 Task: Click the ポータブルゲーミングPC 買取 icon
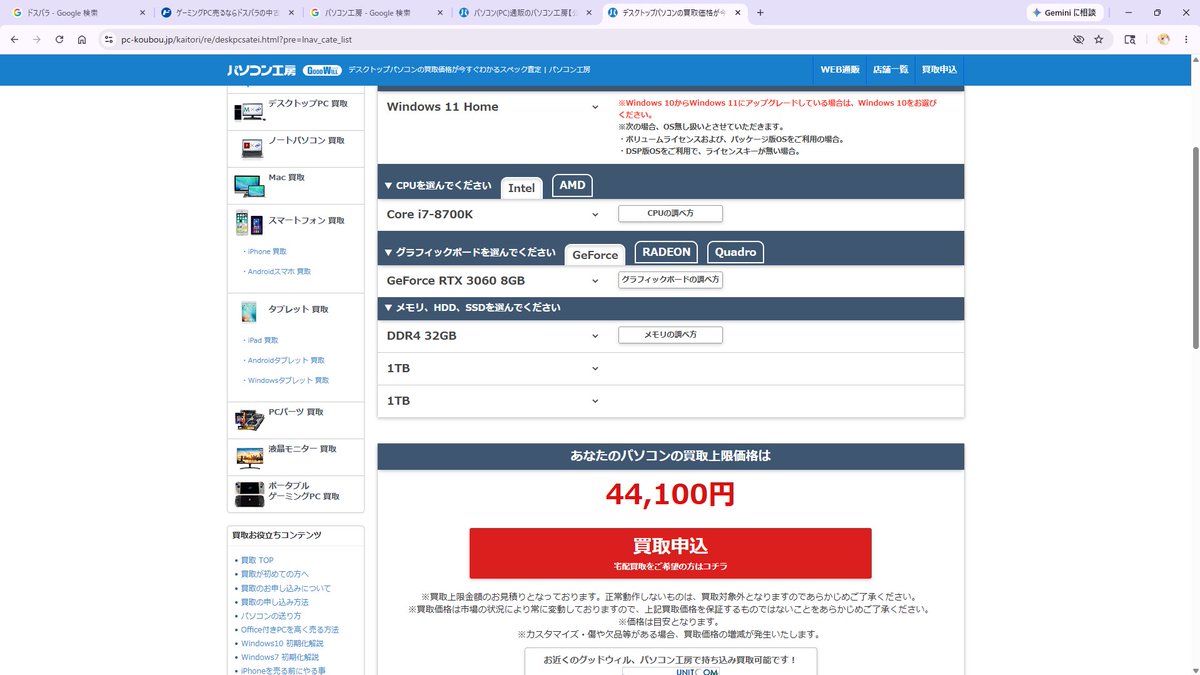[249, 493]
